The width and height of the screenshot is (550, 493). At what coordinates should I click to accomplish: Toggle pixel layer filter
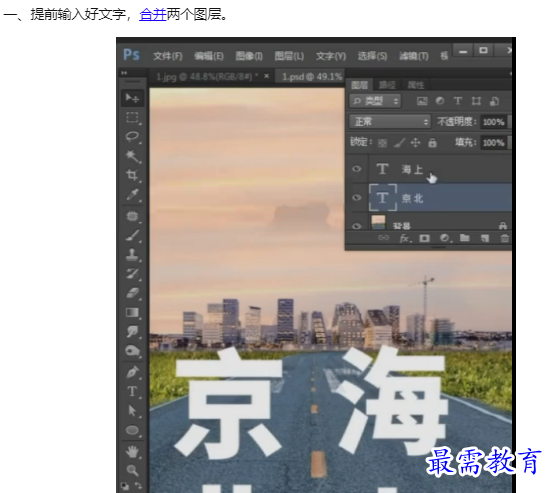point(422,101)
